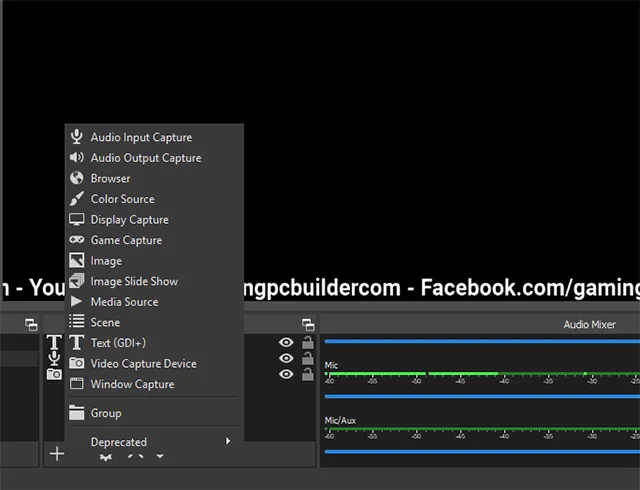Viewport: 640px width, 490px height.
Task: Choose Audio Input Capture from the source menu
Action: 154,137
